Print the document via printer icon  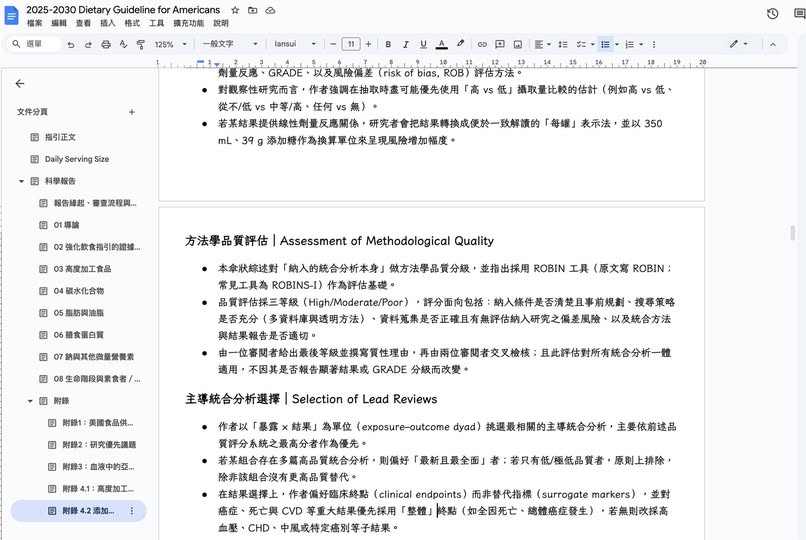coord(104,44)
